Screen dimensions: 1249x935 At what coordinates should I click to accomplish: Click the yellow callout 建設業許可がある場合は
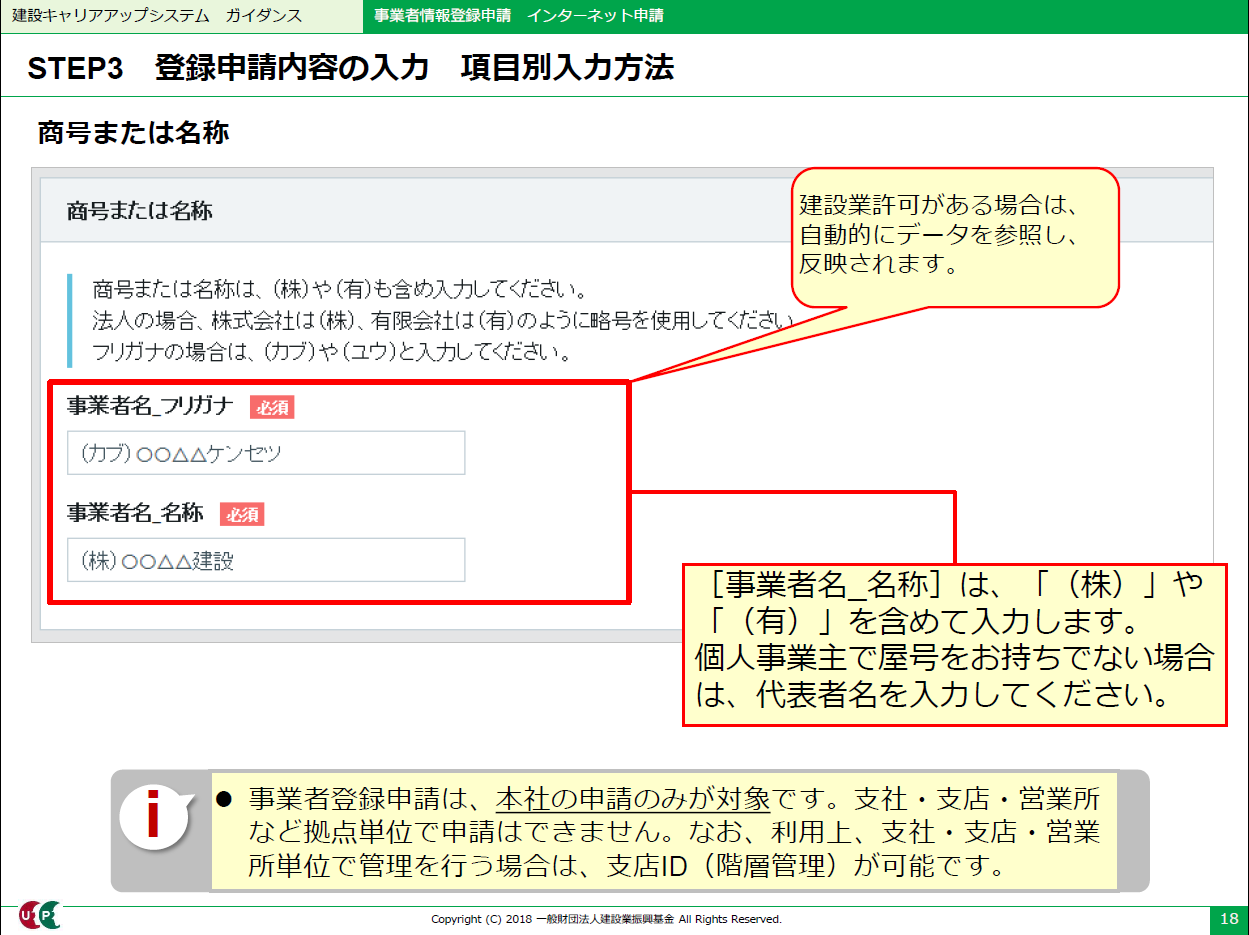[955, 237]
